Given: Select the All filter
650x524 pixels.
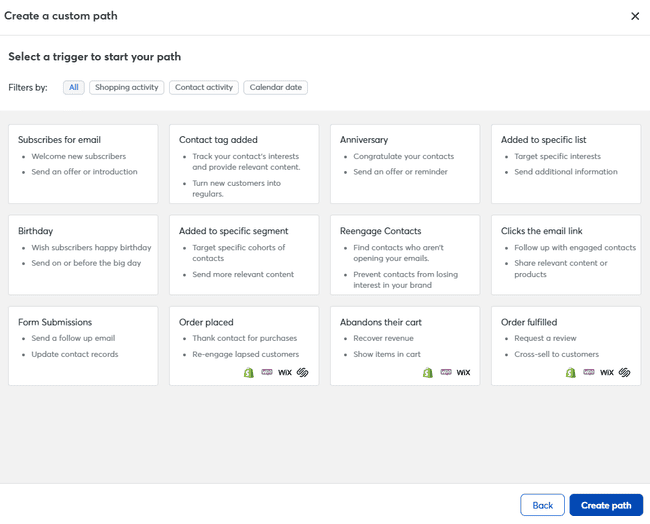Looking at the screenshot, I should [73, 88].
